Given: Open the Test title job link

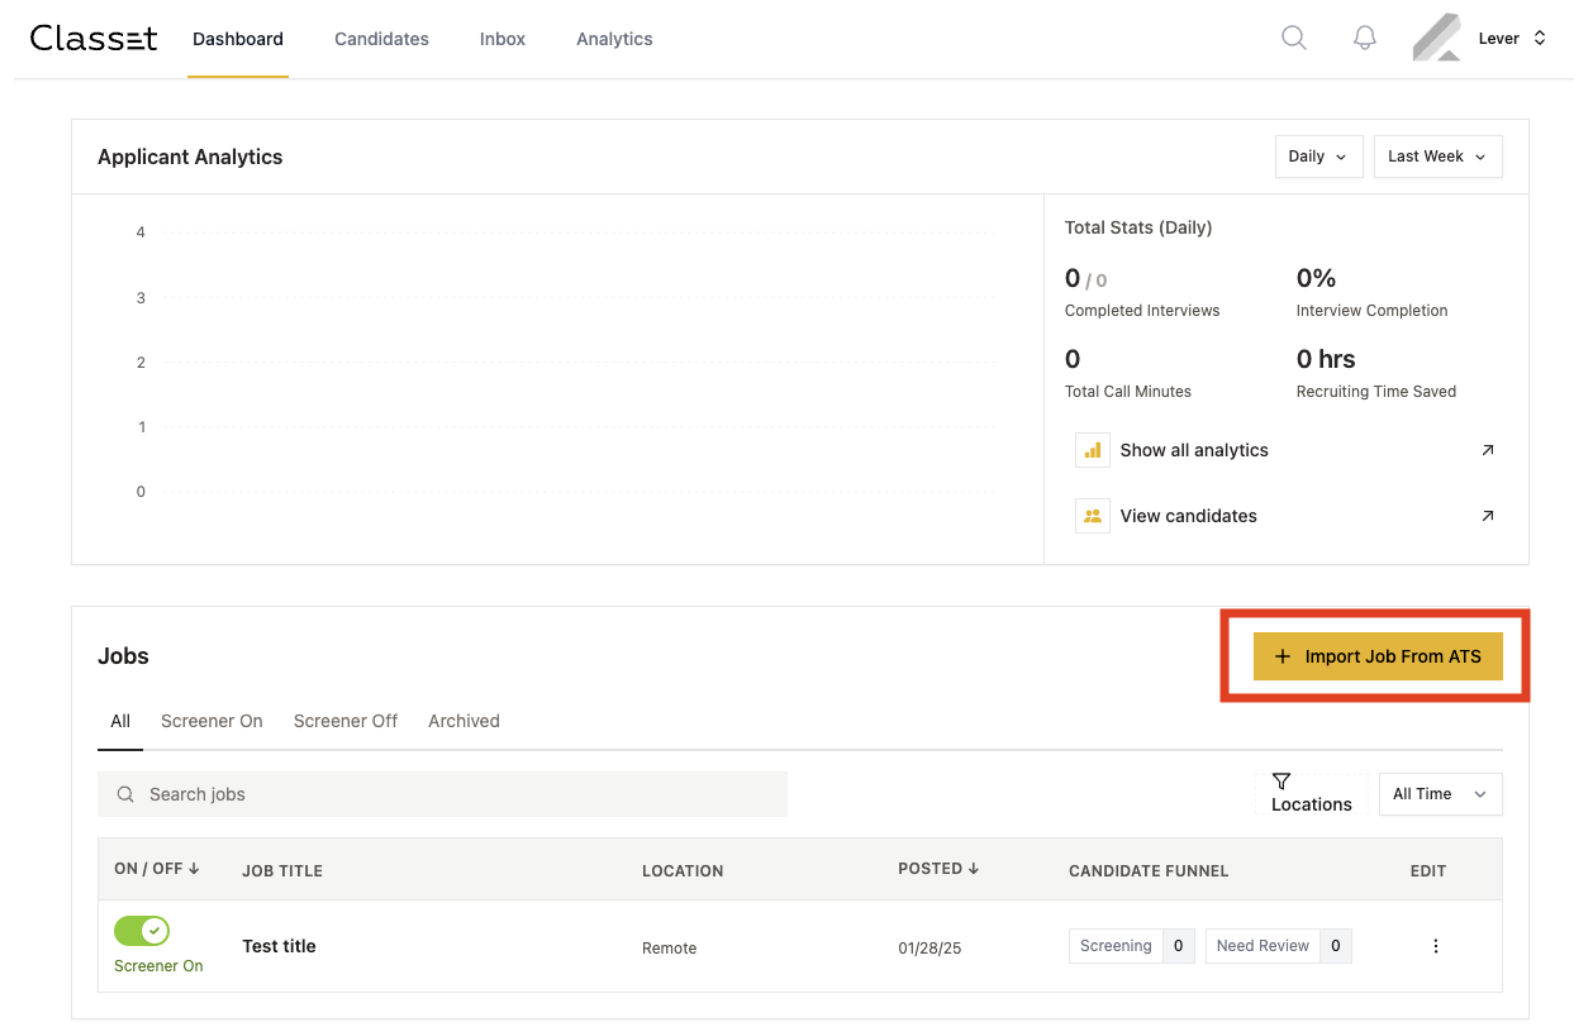Looking at the screenshot, I should point(279,946).
